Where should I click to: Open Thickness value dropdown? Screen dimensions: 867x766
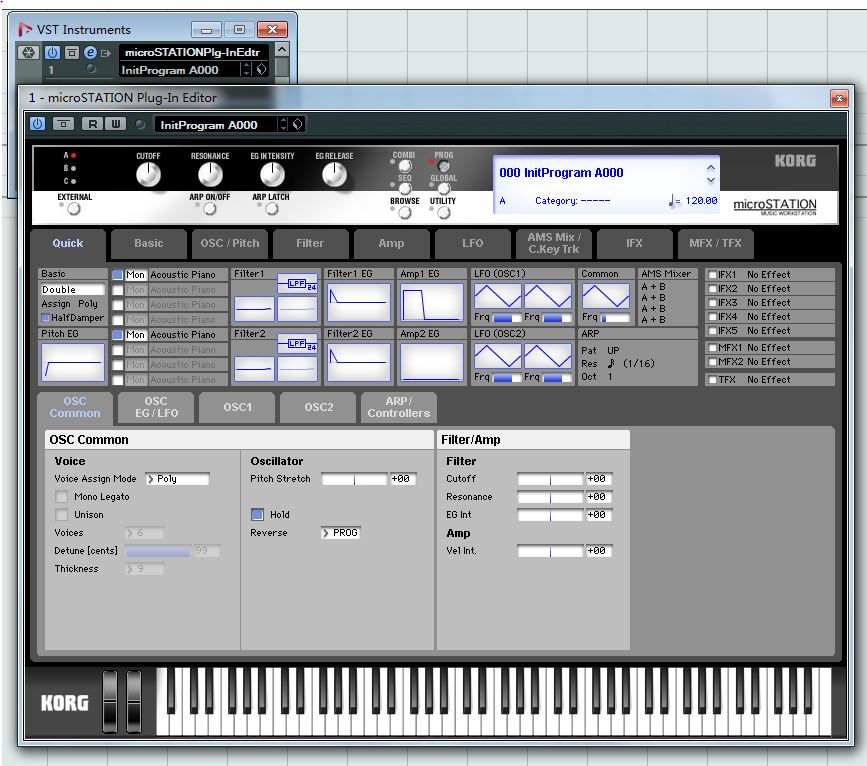(x=145, y=569)
